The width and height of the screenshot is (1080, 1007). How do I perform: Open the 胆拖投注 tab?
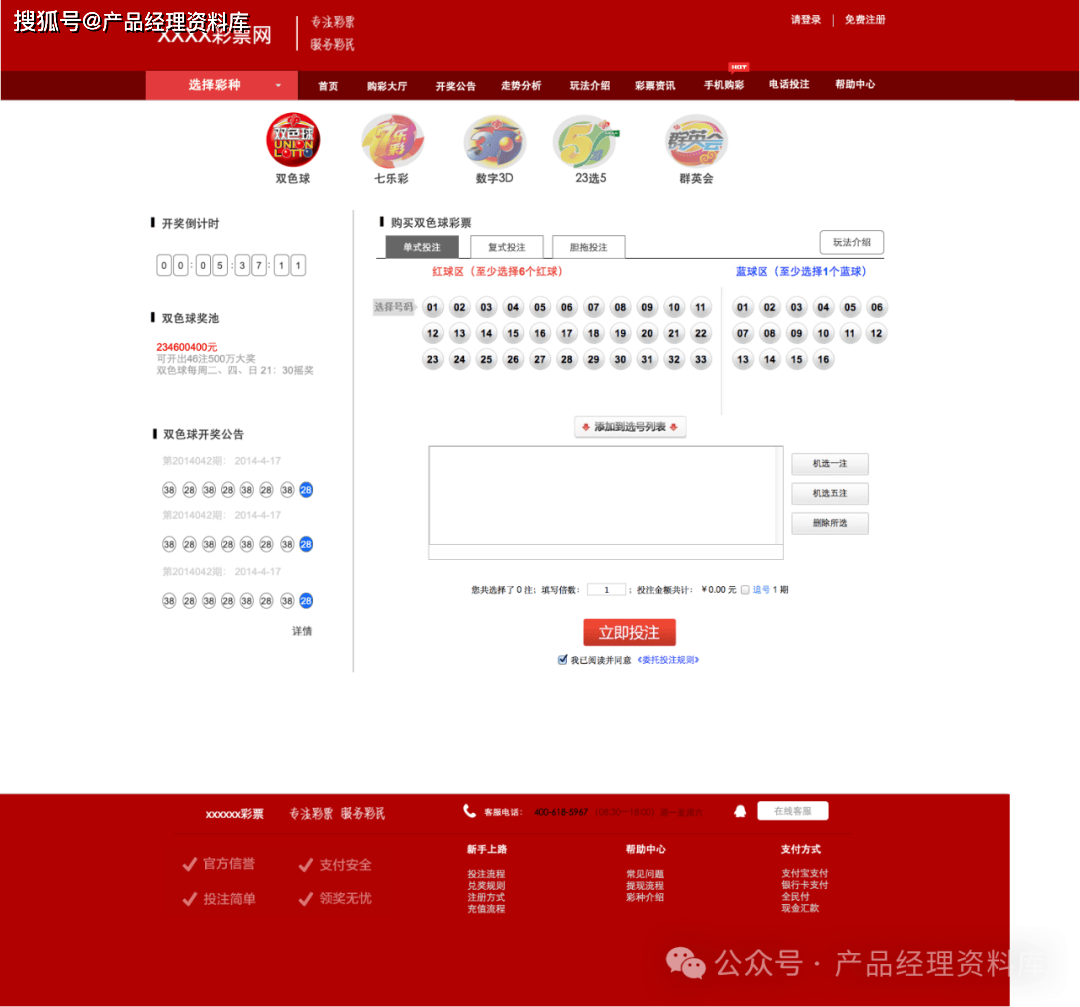[588, 246]
